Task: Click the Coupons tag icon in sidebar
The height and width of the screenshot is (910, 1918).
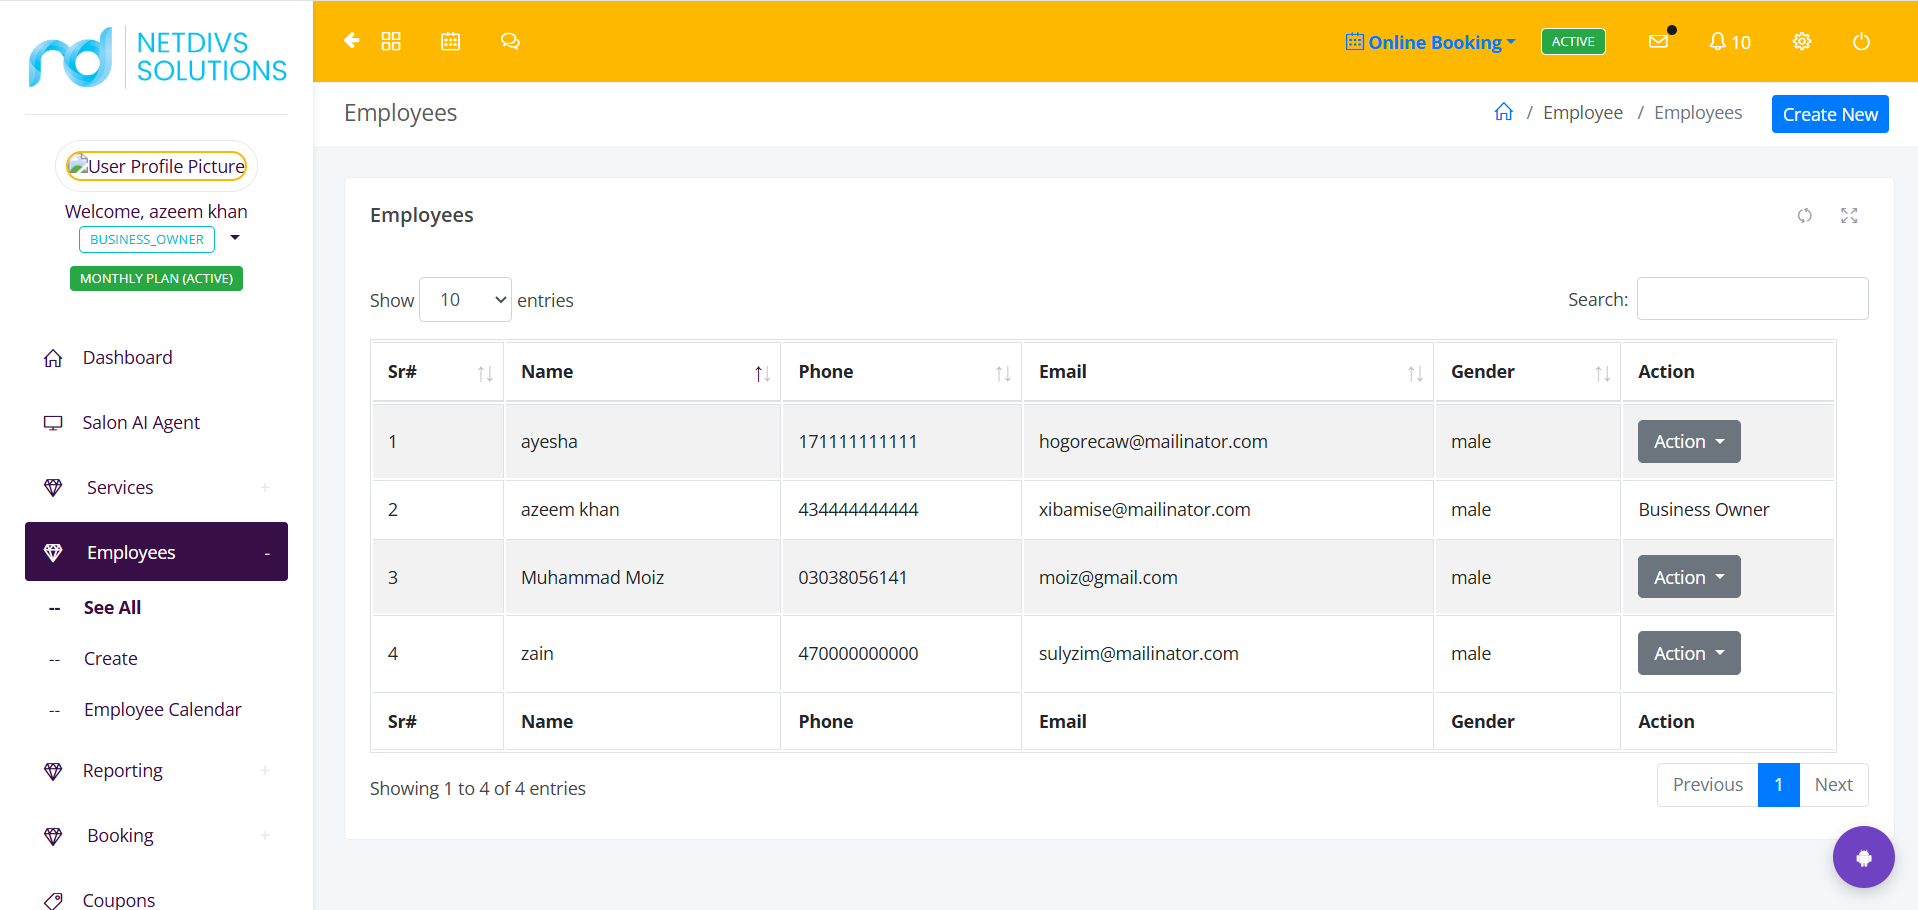Action: 53,900
